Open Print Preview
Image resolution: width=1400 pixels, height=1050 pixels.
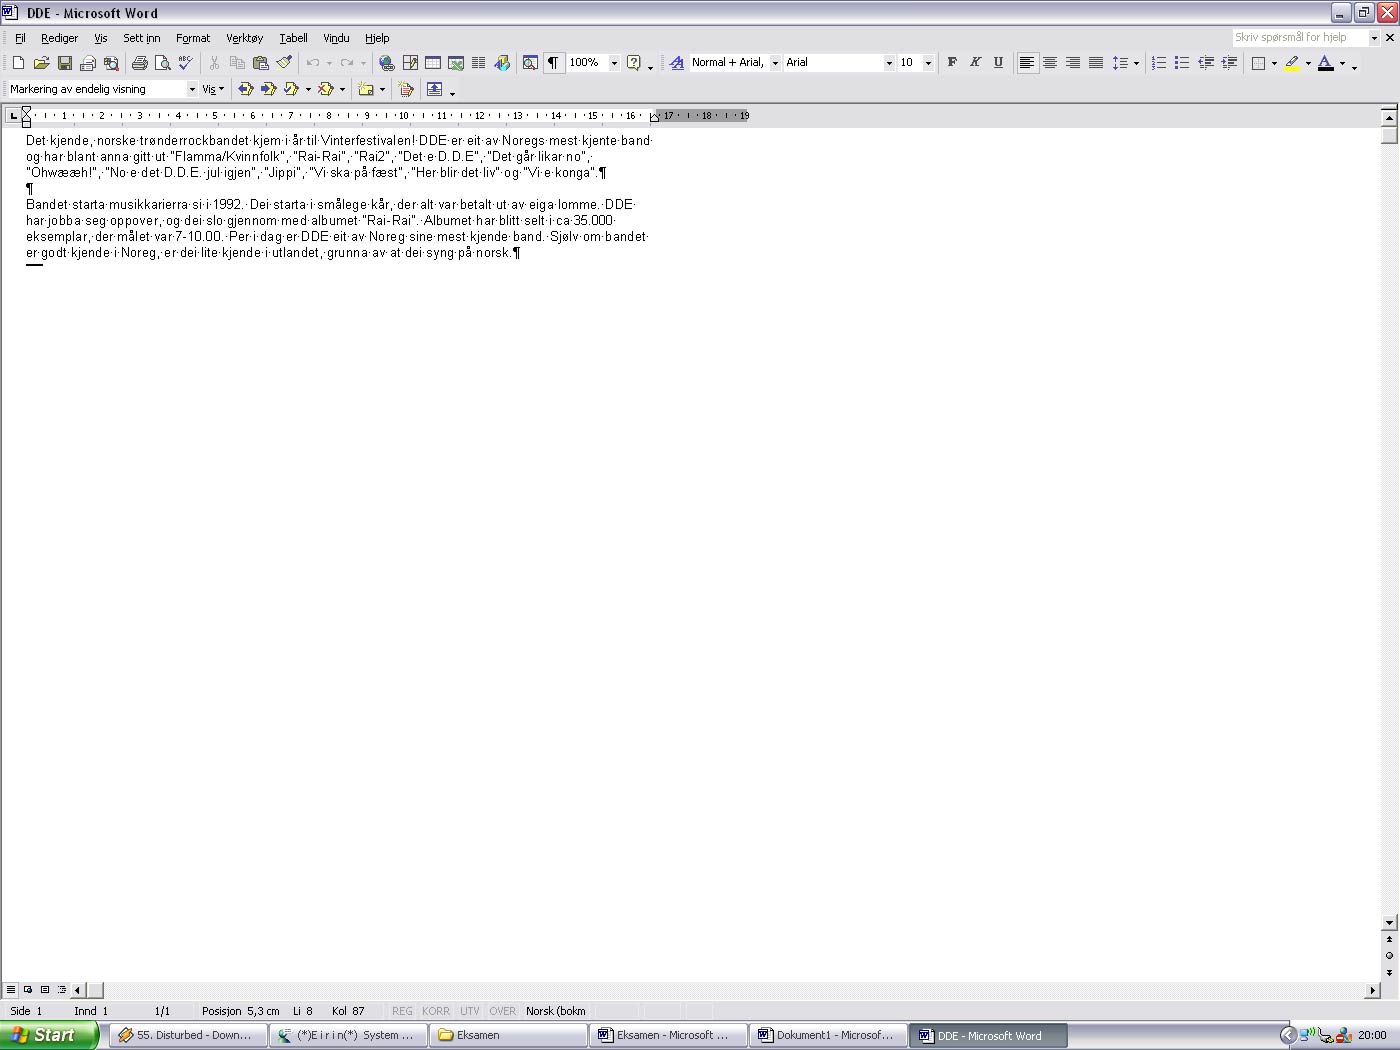click(x=163, y=63)
